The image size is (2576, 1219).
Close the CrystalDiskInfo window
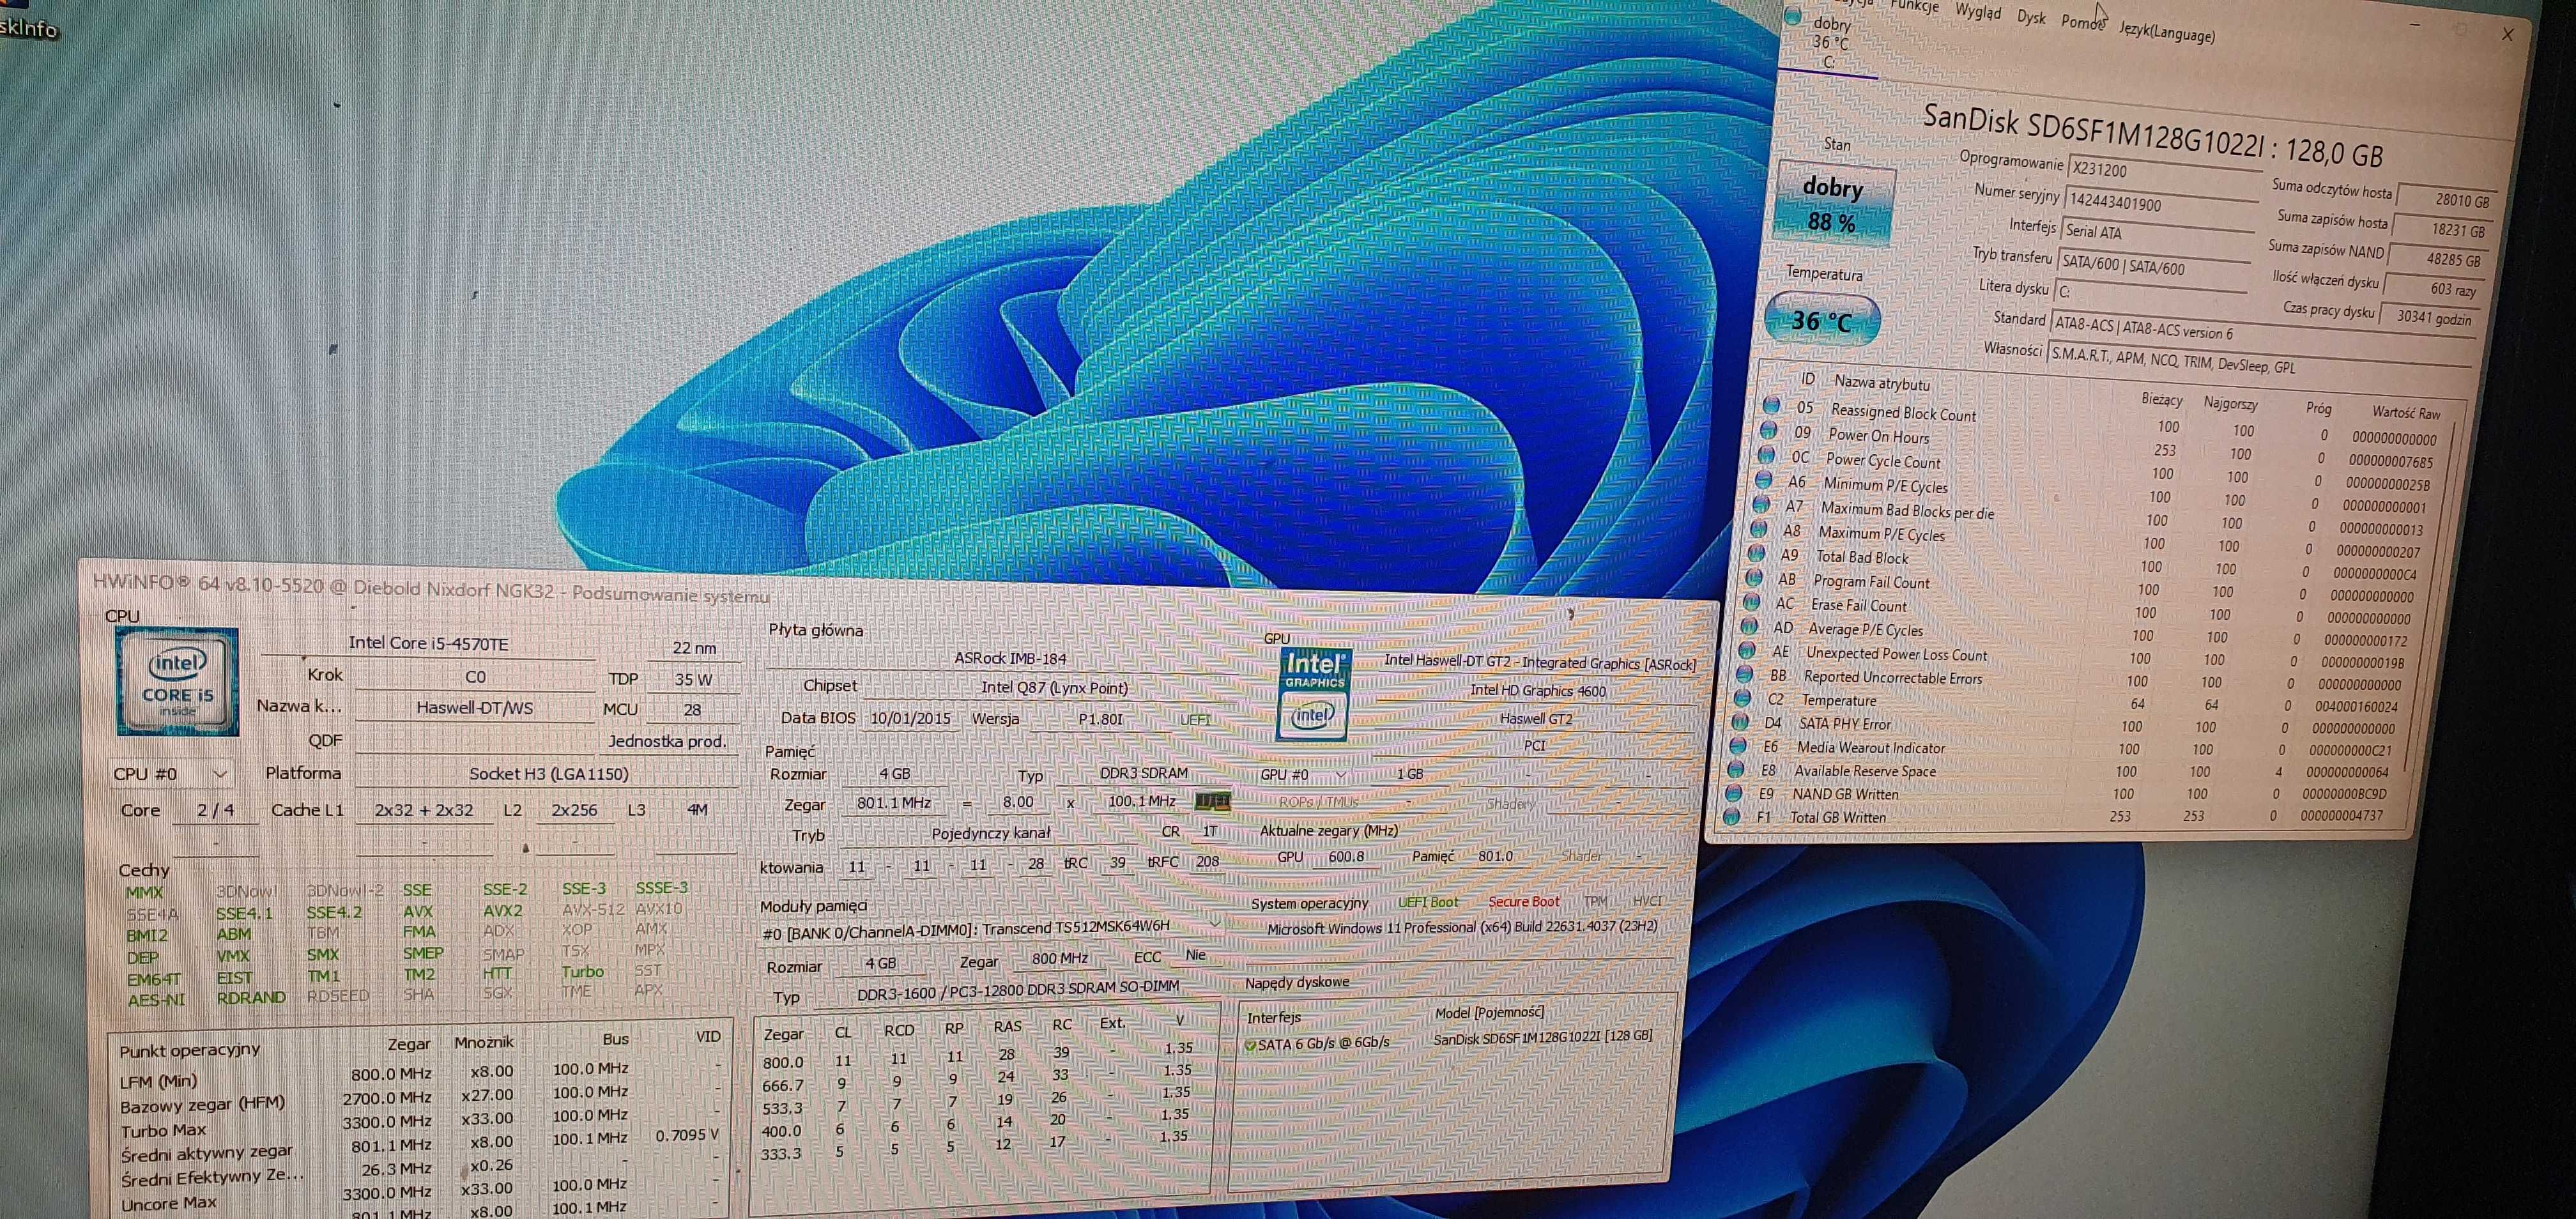pyautogui.click(x=2507, y=34)
